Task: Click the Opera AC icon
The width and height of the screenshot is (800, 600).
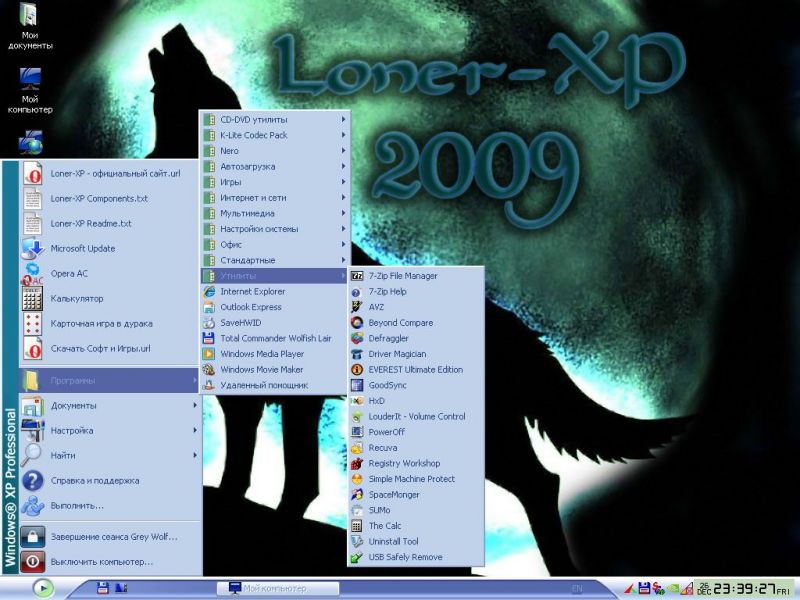Action: point(32,274)
